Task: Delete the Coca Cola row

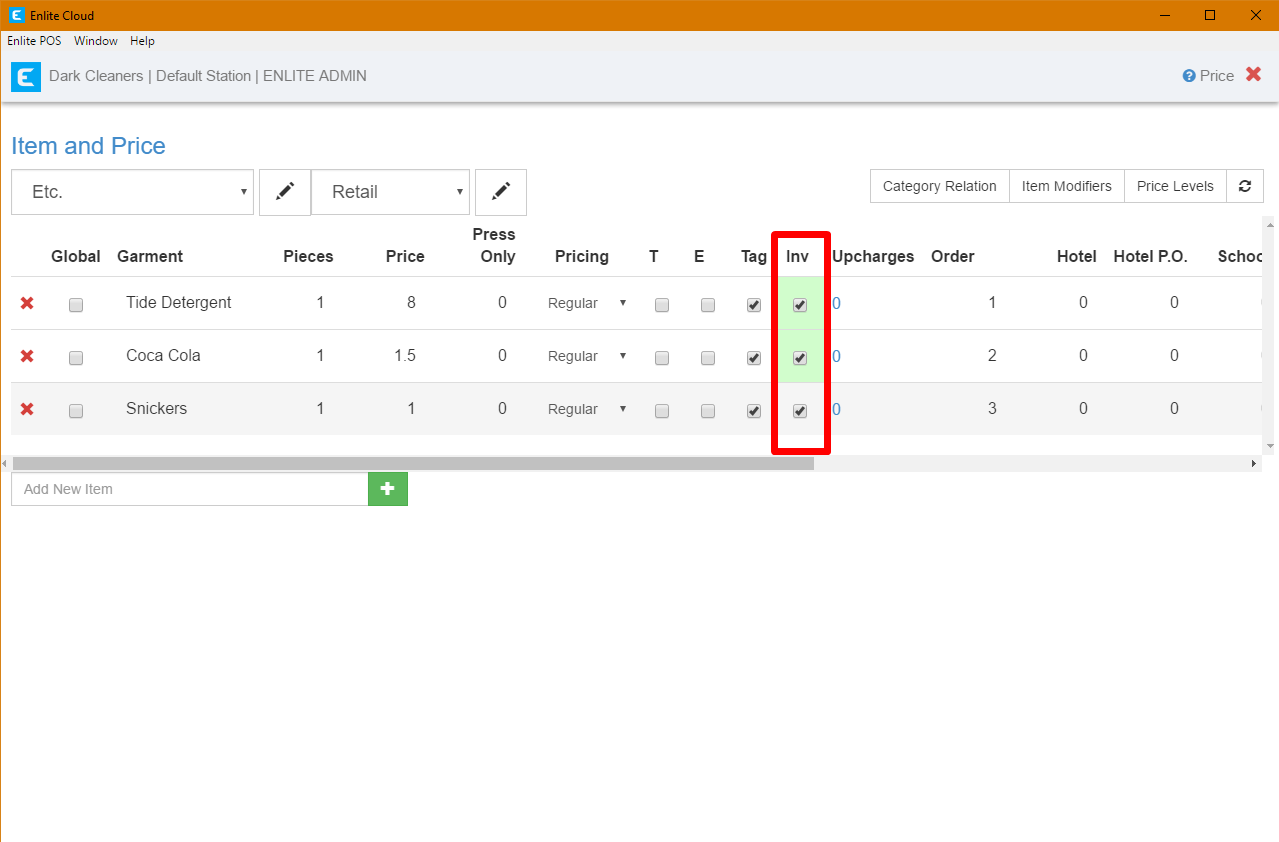Action: pyautogui.click(x=27, y=356)
